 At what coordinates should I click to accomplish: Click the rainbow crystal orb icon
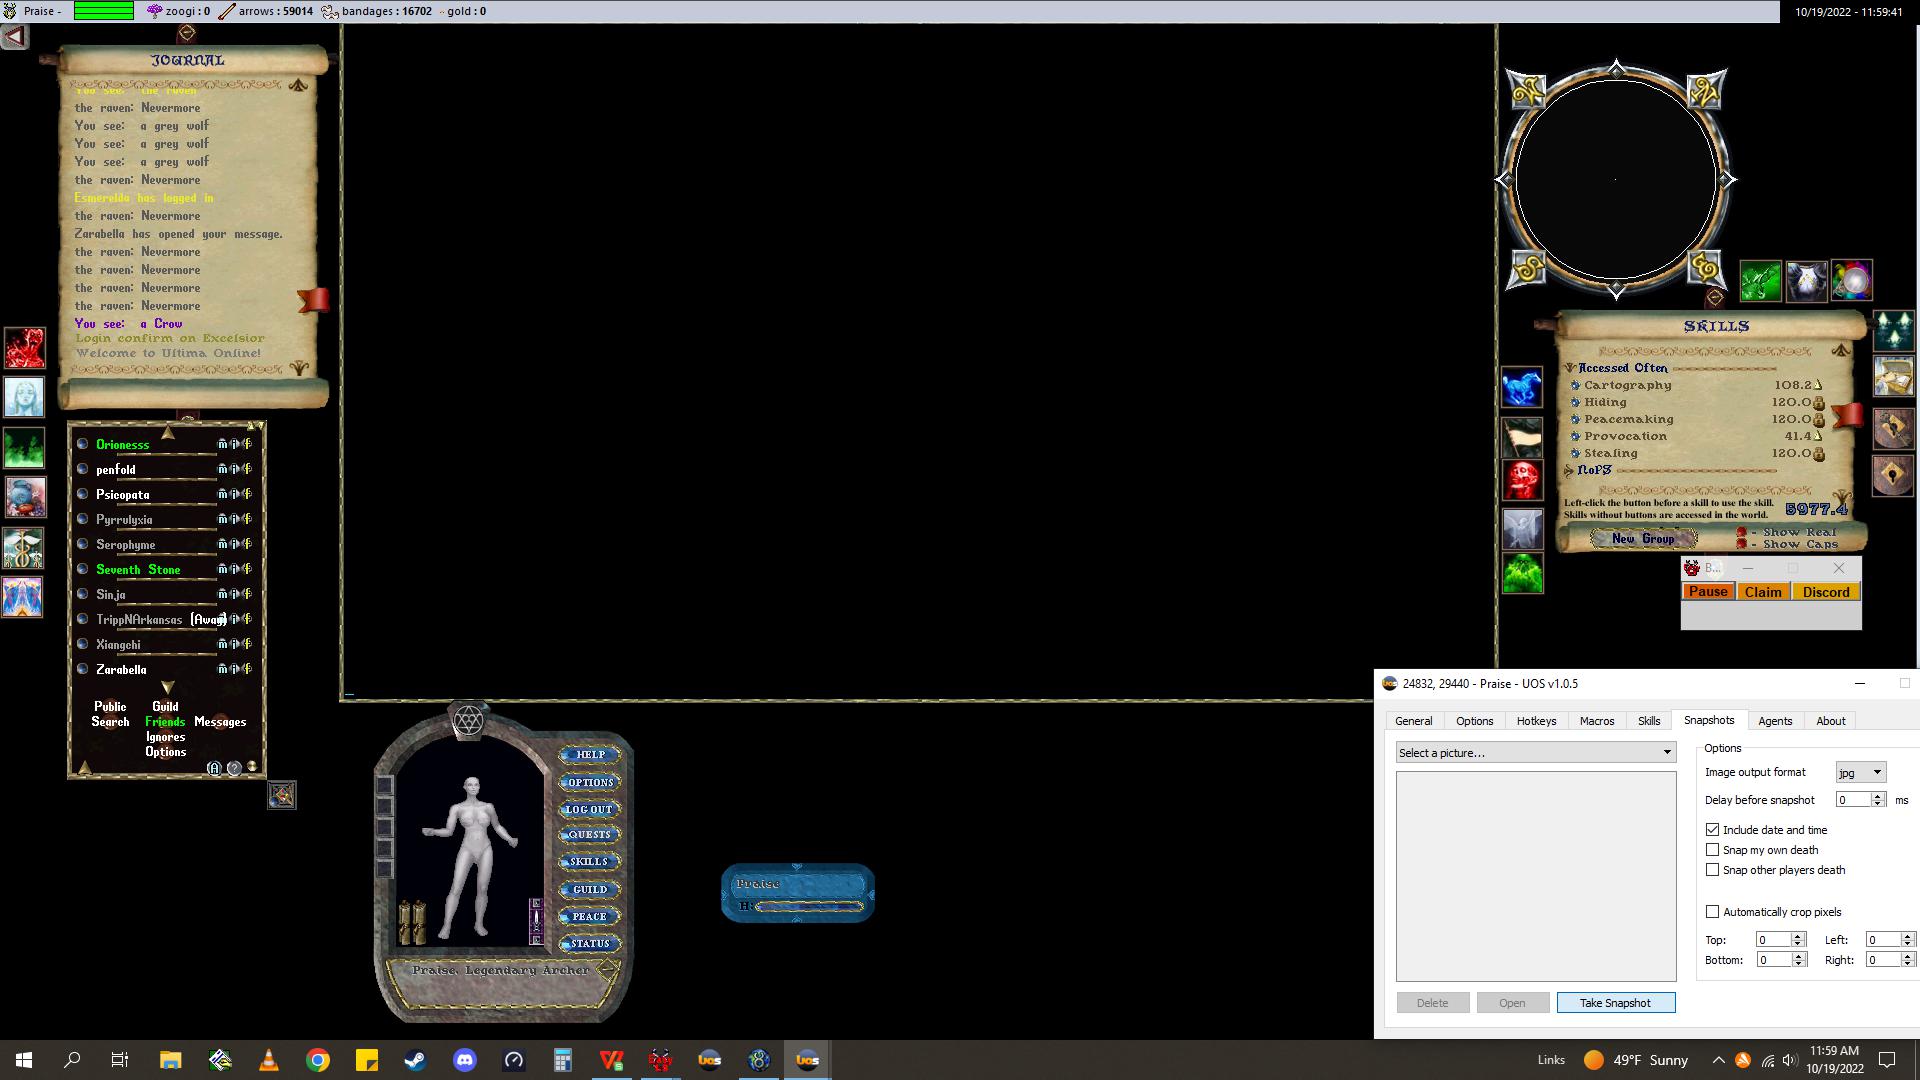pyautogui.click(x=1852, y=281)
